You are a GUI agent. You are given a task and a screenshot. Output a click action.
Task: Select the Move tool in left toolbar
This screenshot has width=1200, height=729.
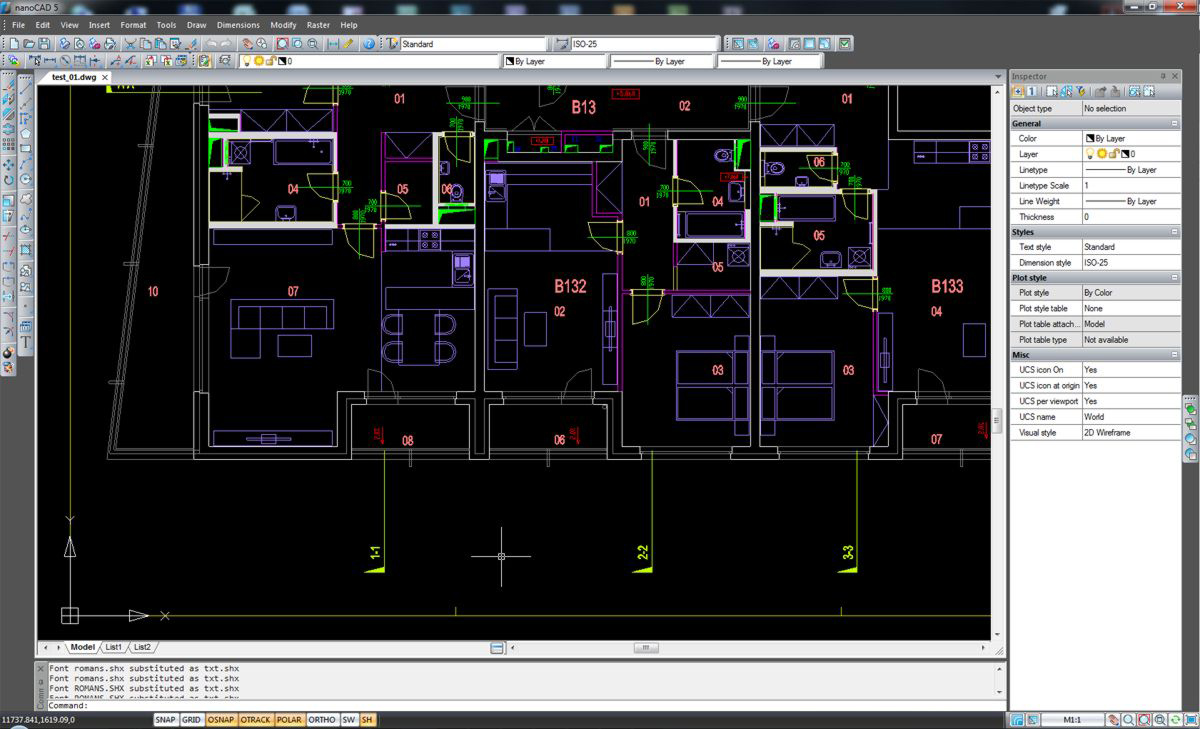tap(9, 164)
